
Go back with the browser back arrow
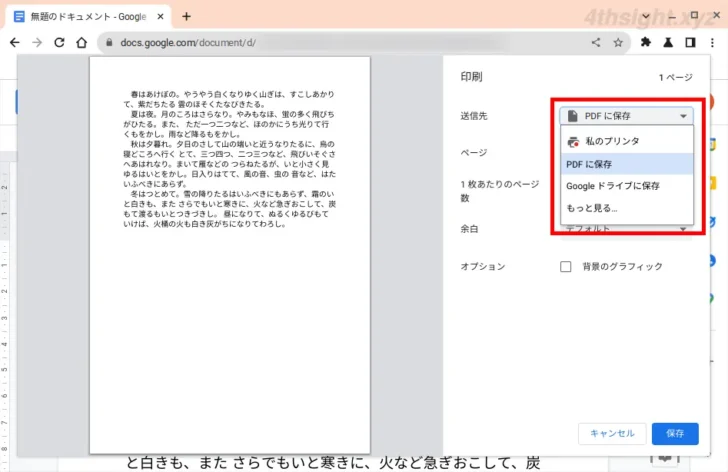coord(15,43)
